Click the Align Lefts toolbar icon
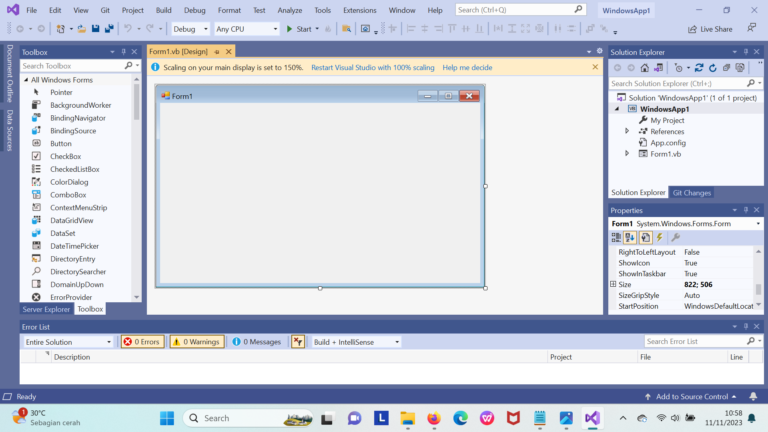The image size is (768, 432). tap(411, 29)
